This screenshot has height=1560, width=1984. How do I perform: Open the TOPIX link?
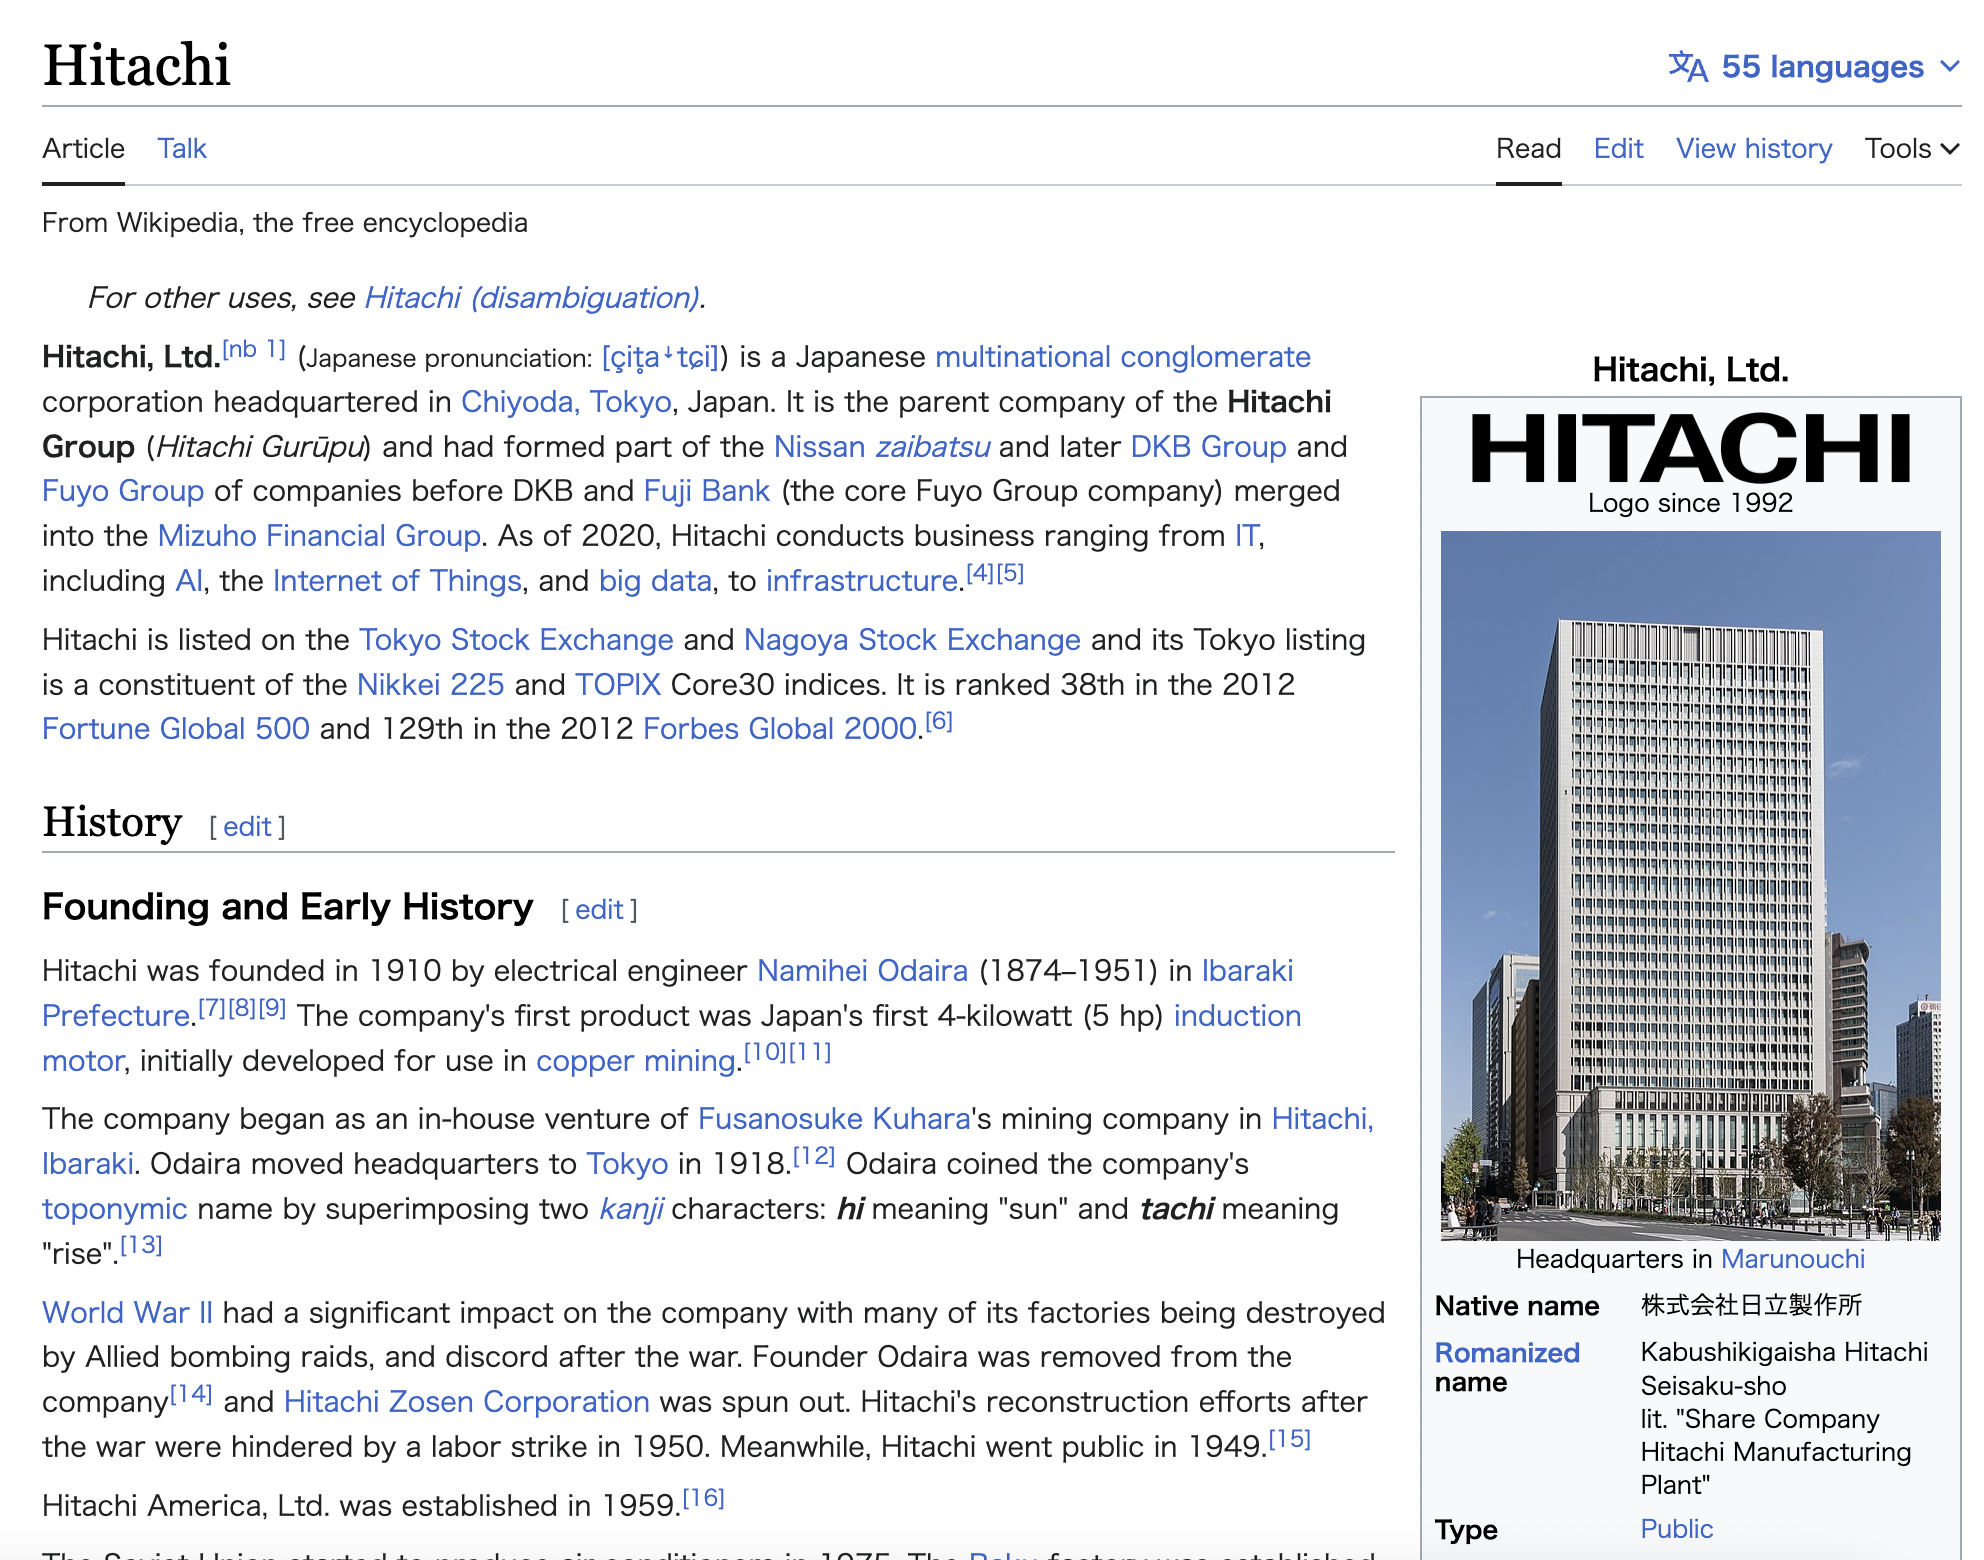[x=618, y=685]
